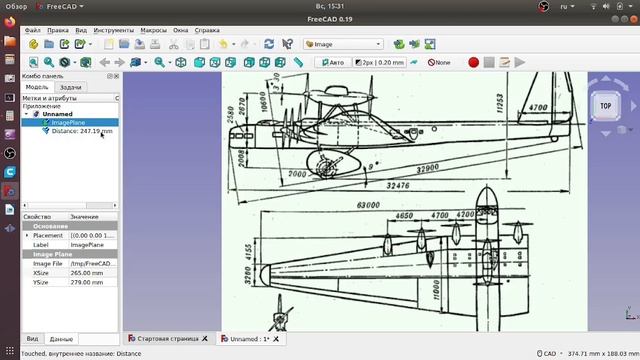Open the link navigation dropdown arrow
The height and width of the screenshot is (360, 640).
click(146, 62)
